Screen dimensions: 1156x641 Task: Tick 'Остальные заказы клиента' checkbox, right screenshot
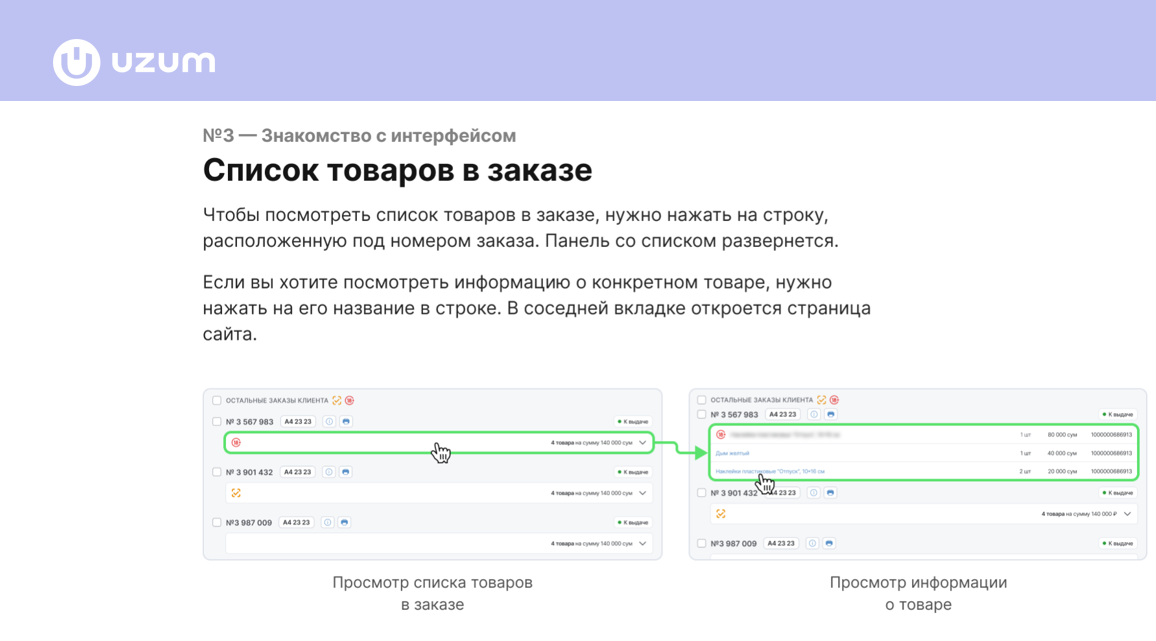pos(702,400)
